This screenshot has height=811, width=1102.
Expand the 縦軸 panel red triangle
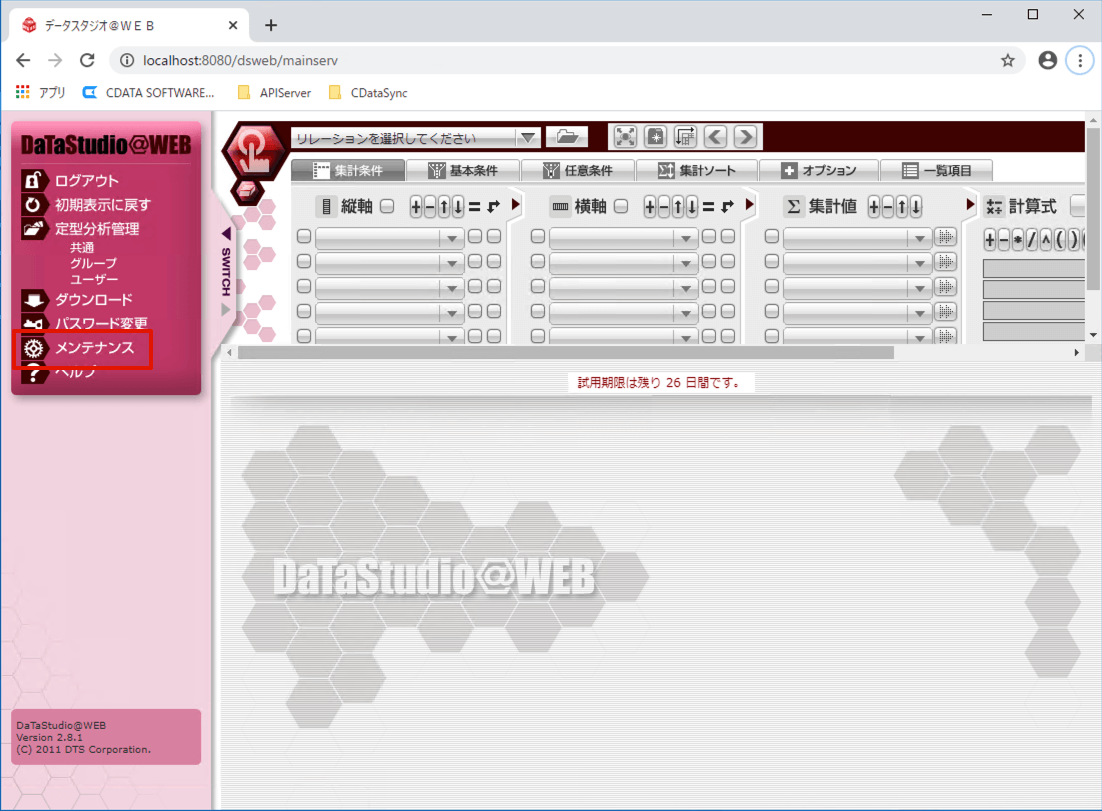516,205
